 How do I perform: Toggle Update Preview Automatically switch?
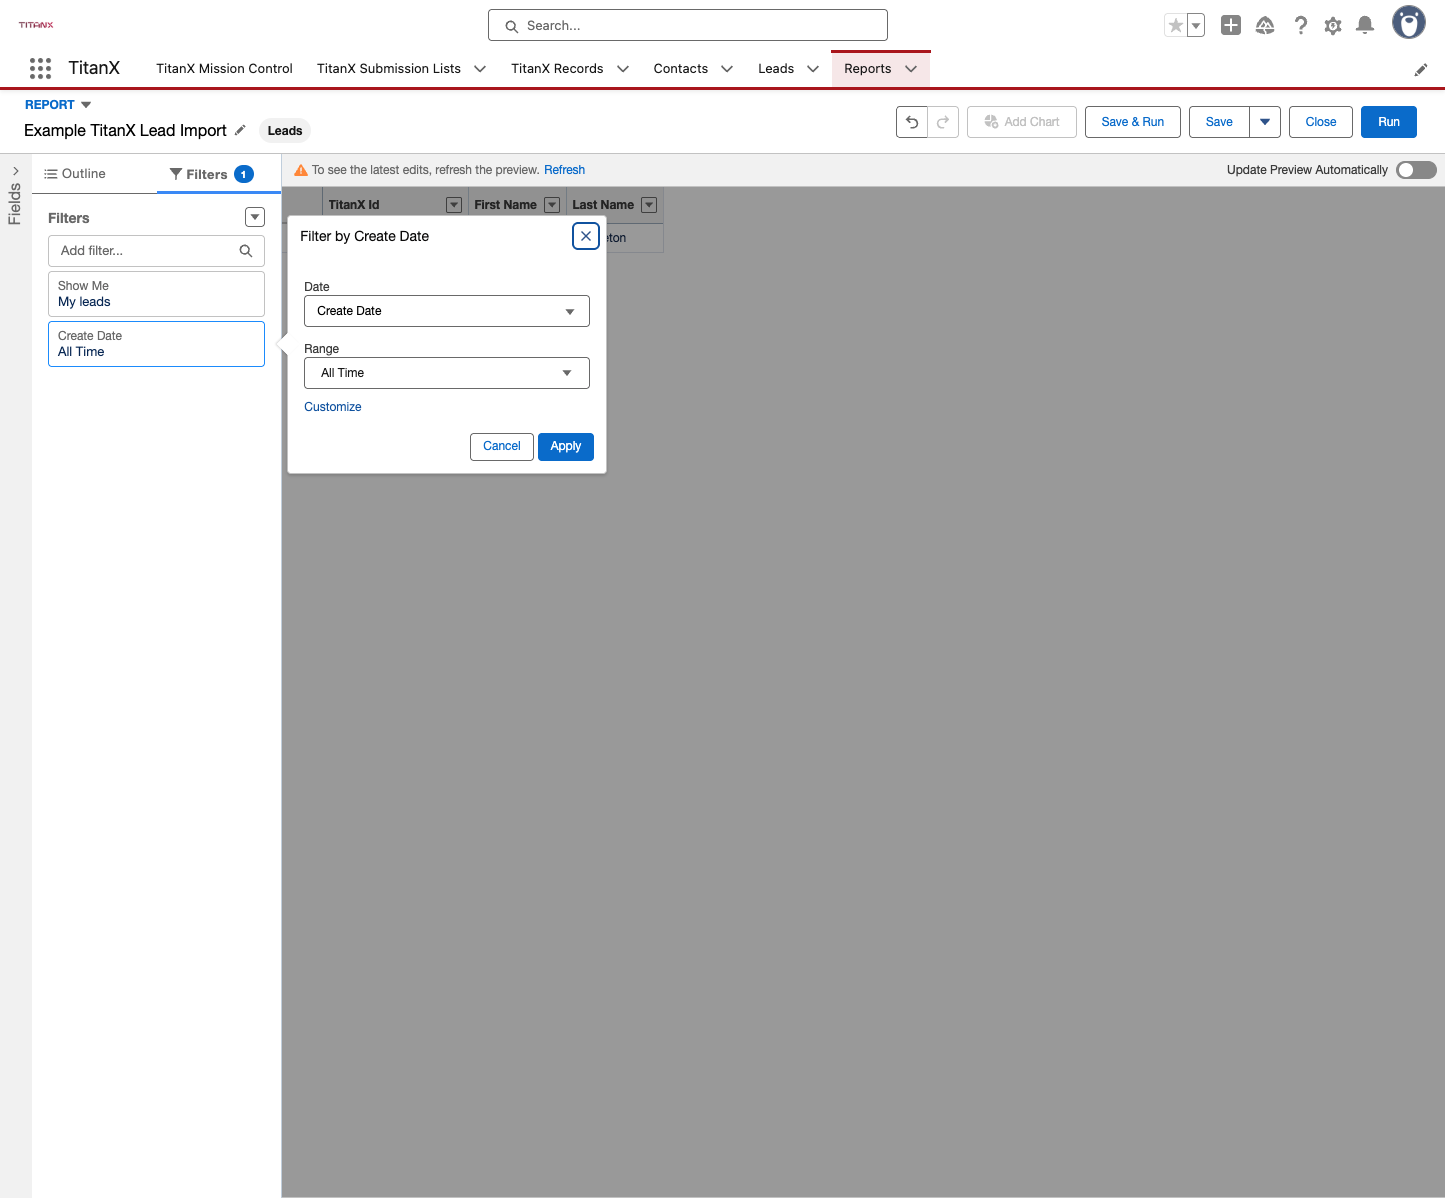[1416, 170]
